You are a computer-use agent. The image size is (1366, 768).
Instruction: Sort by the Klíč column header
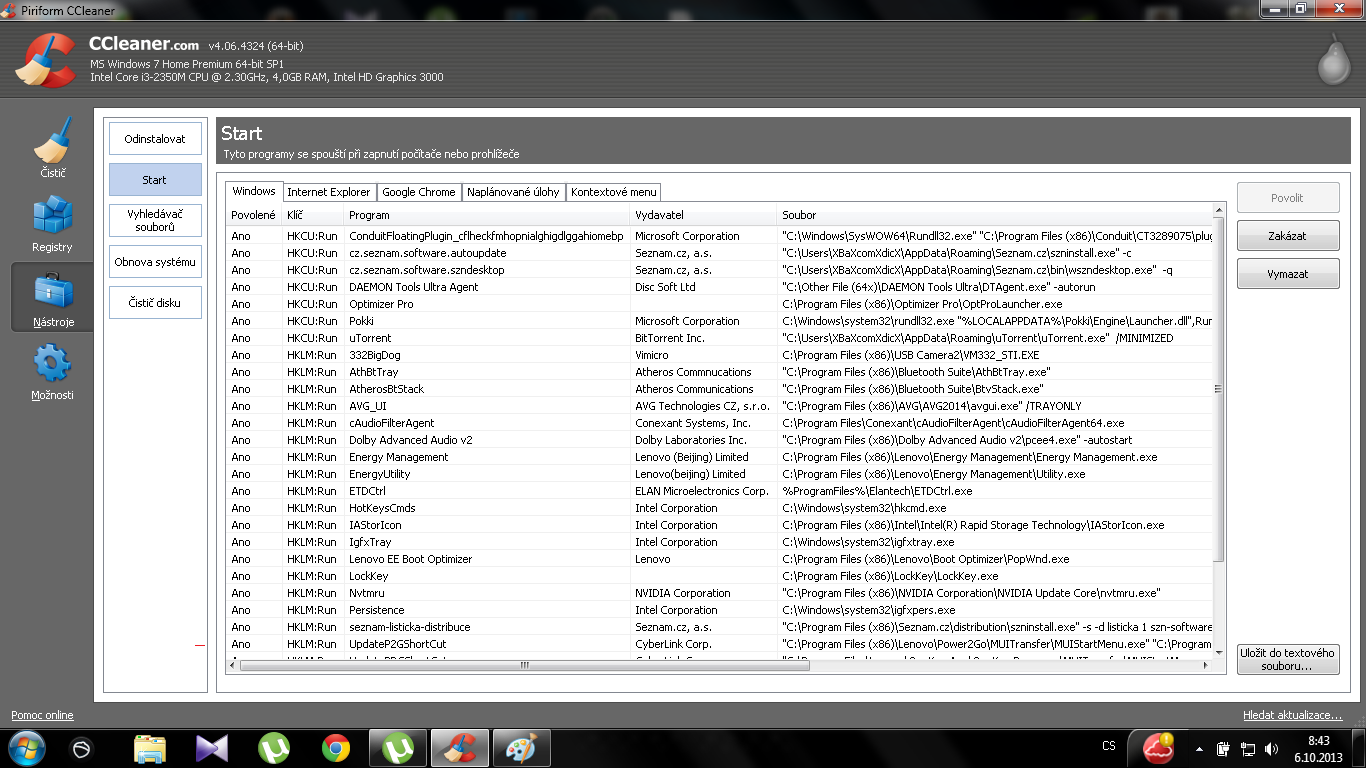point(313,215)
